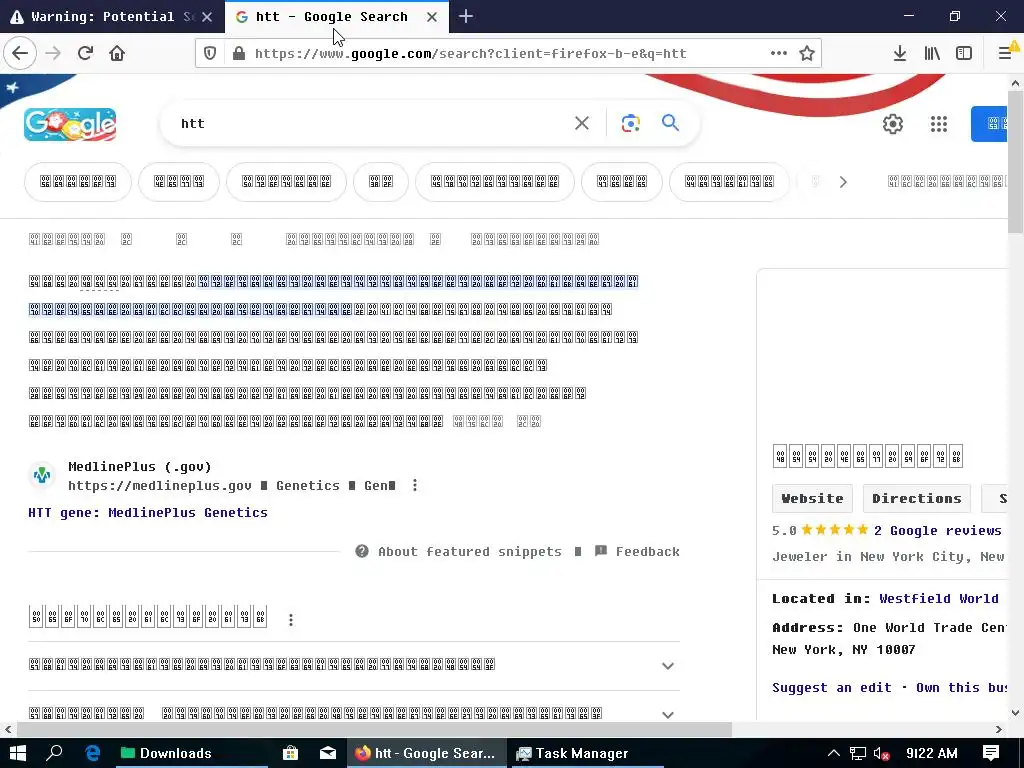1024x768 pixels.
Task: Search by image with Google Lens
Action: point(630,123)
